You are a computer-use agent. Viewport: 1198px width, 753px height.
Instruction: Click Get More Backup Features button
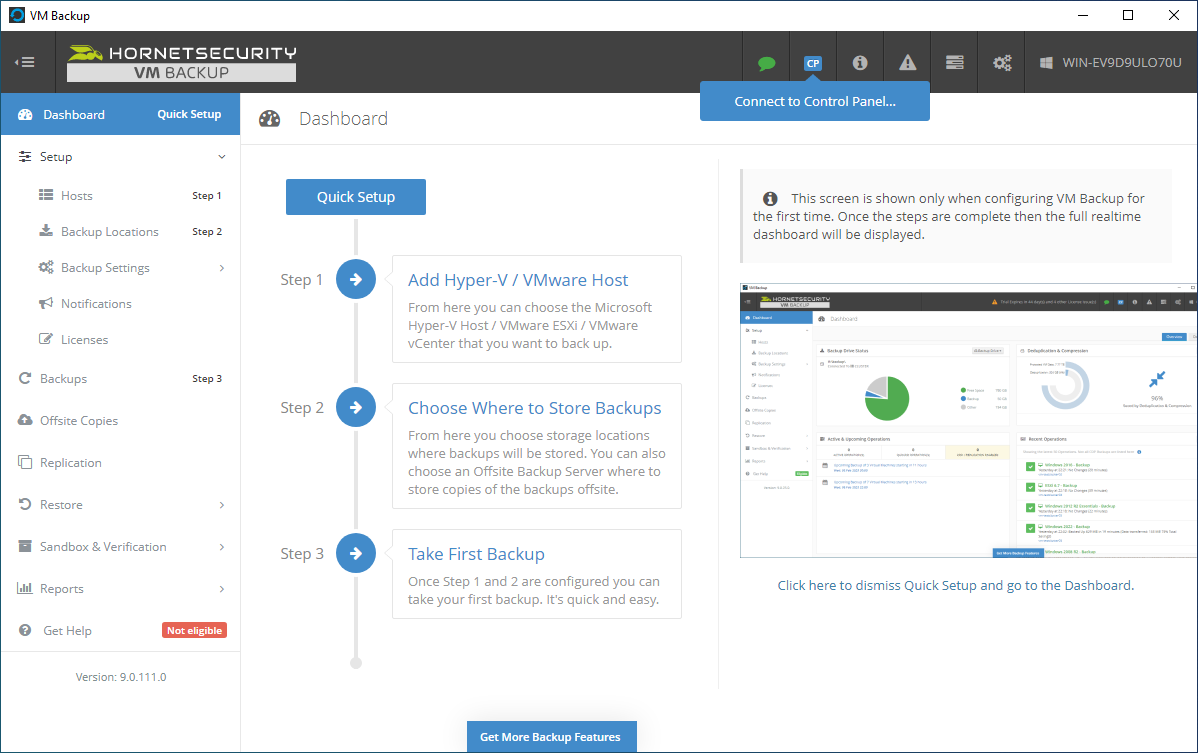pyautogui.click(x=551, y=737)
